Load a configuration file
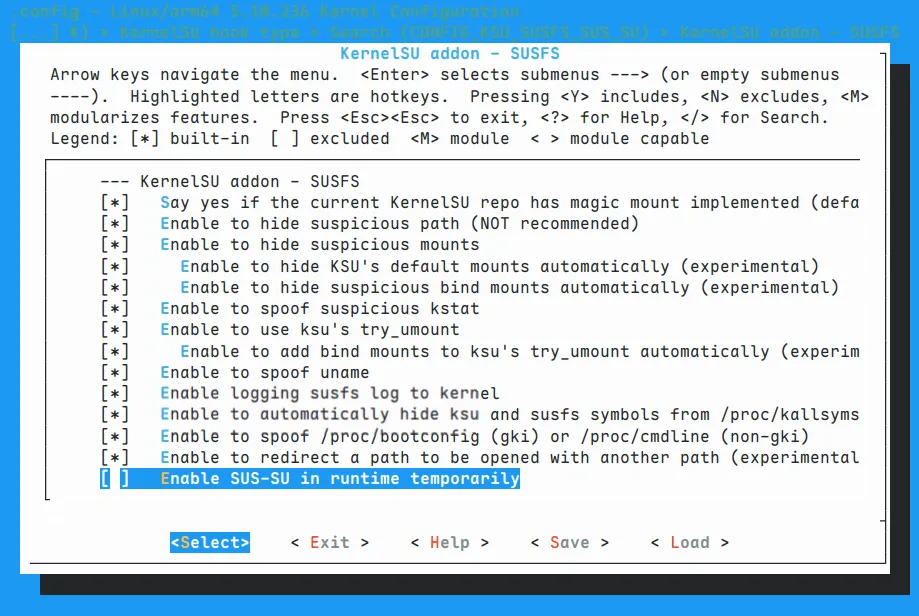This screenshot has height=616, width=919. point(689,542)
